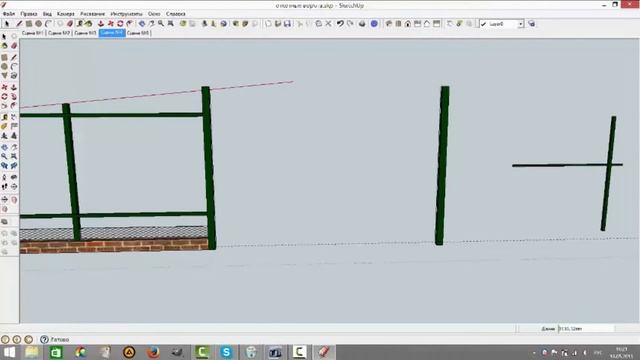Open the Окно menu

154,14
